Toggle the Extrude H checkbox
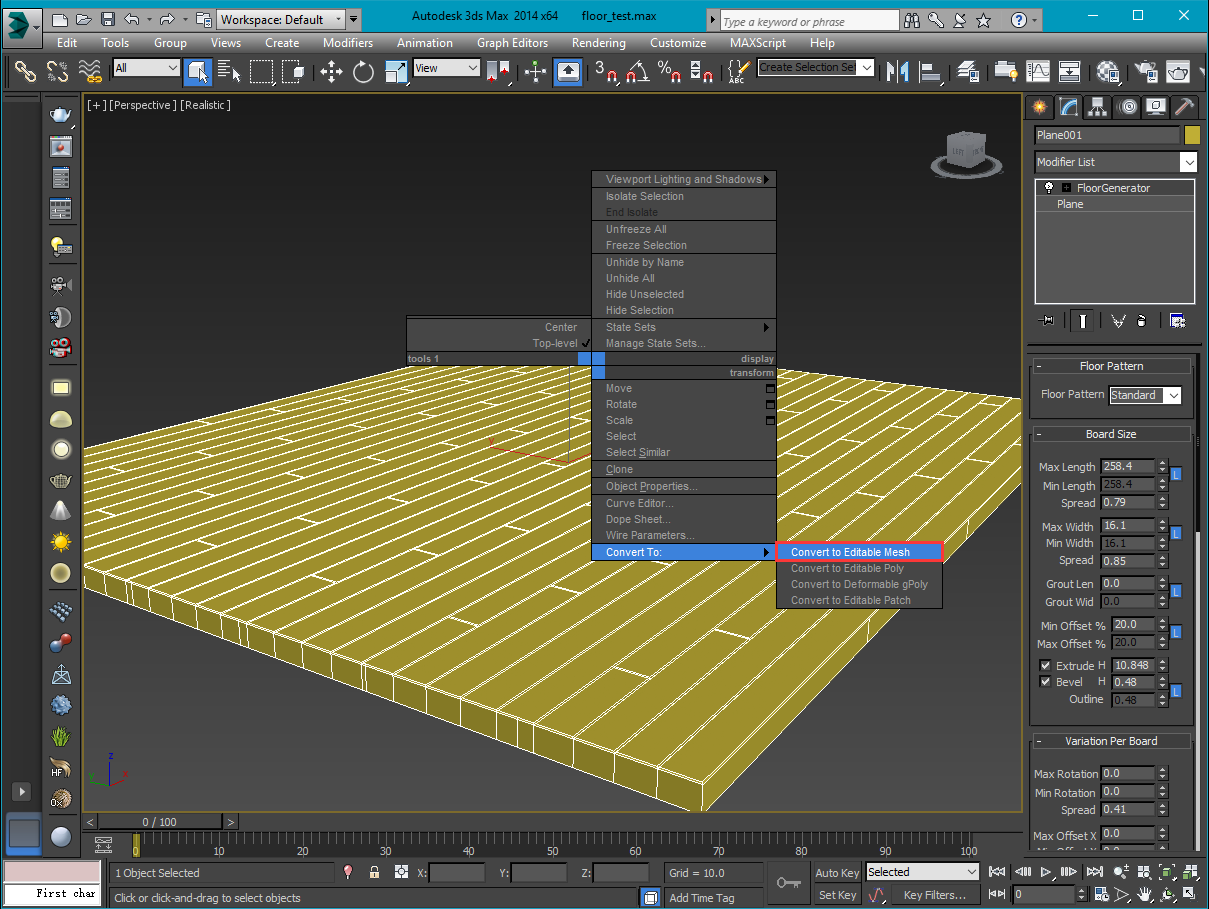 pyautogui.click(x=1045, y=666)
